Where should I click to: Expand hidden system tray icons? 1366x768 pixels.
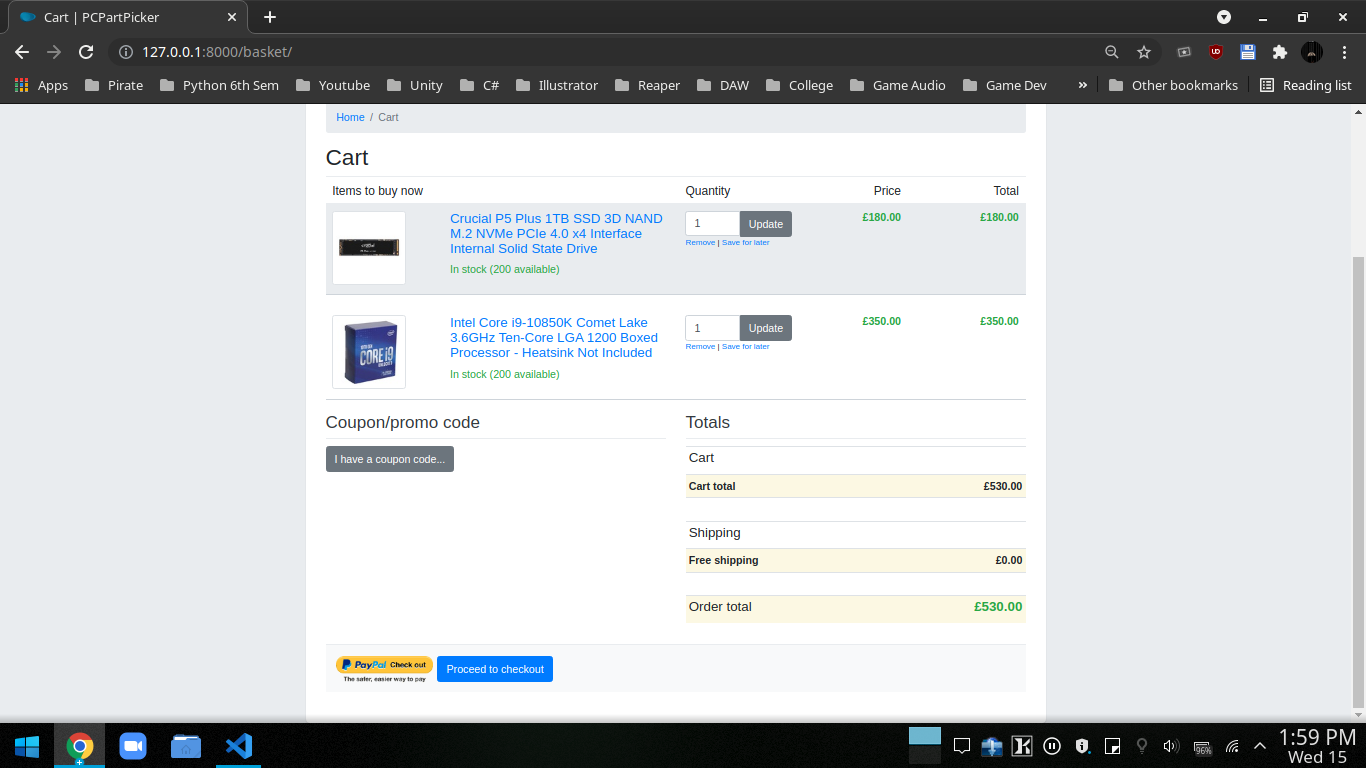[x=1260, y=746]
